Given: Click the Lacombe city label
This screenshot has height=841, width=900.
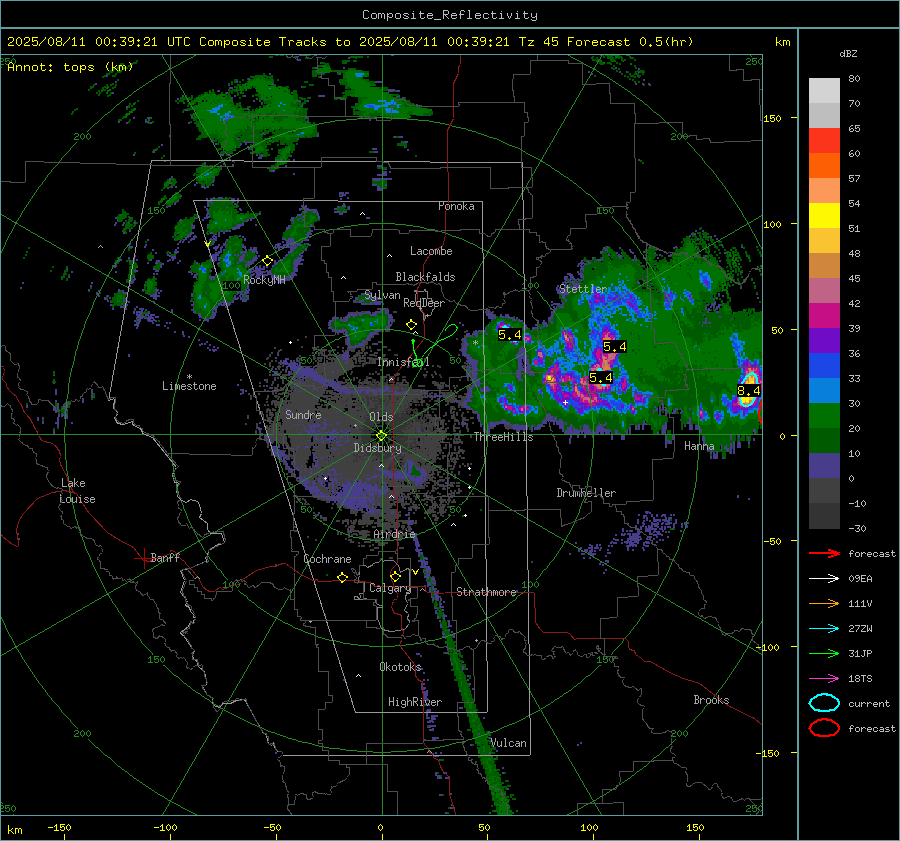Looking at the screenshot, I should (x=431, y=251).
